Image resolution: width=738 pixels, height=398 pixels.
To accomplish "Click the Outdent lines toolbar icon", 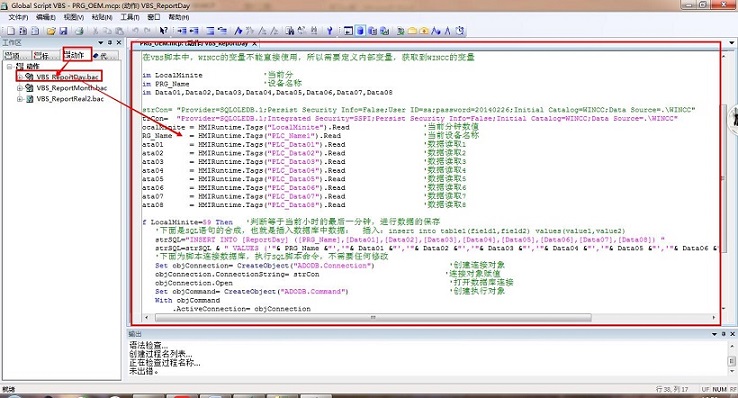I will pos(193,31).
